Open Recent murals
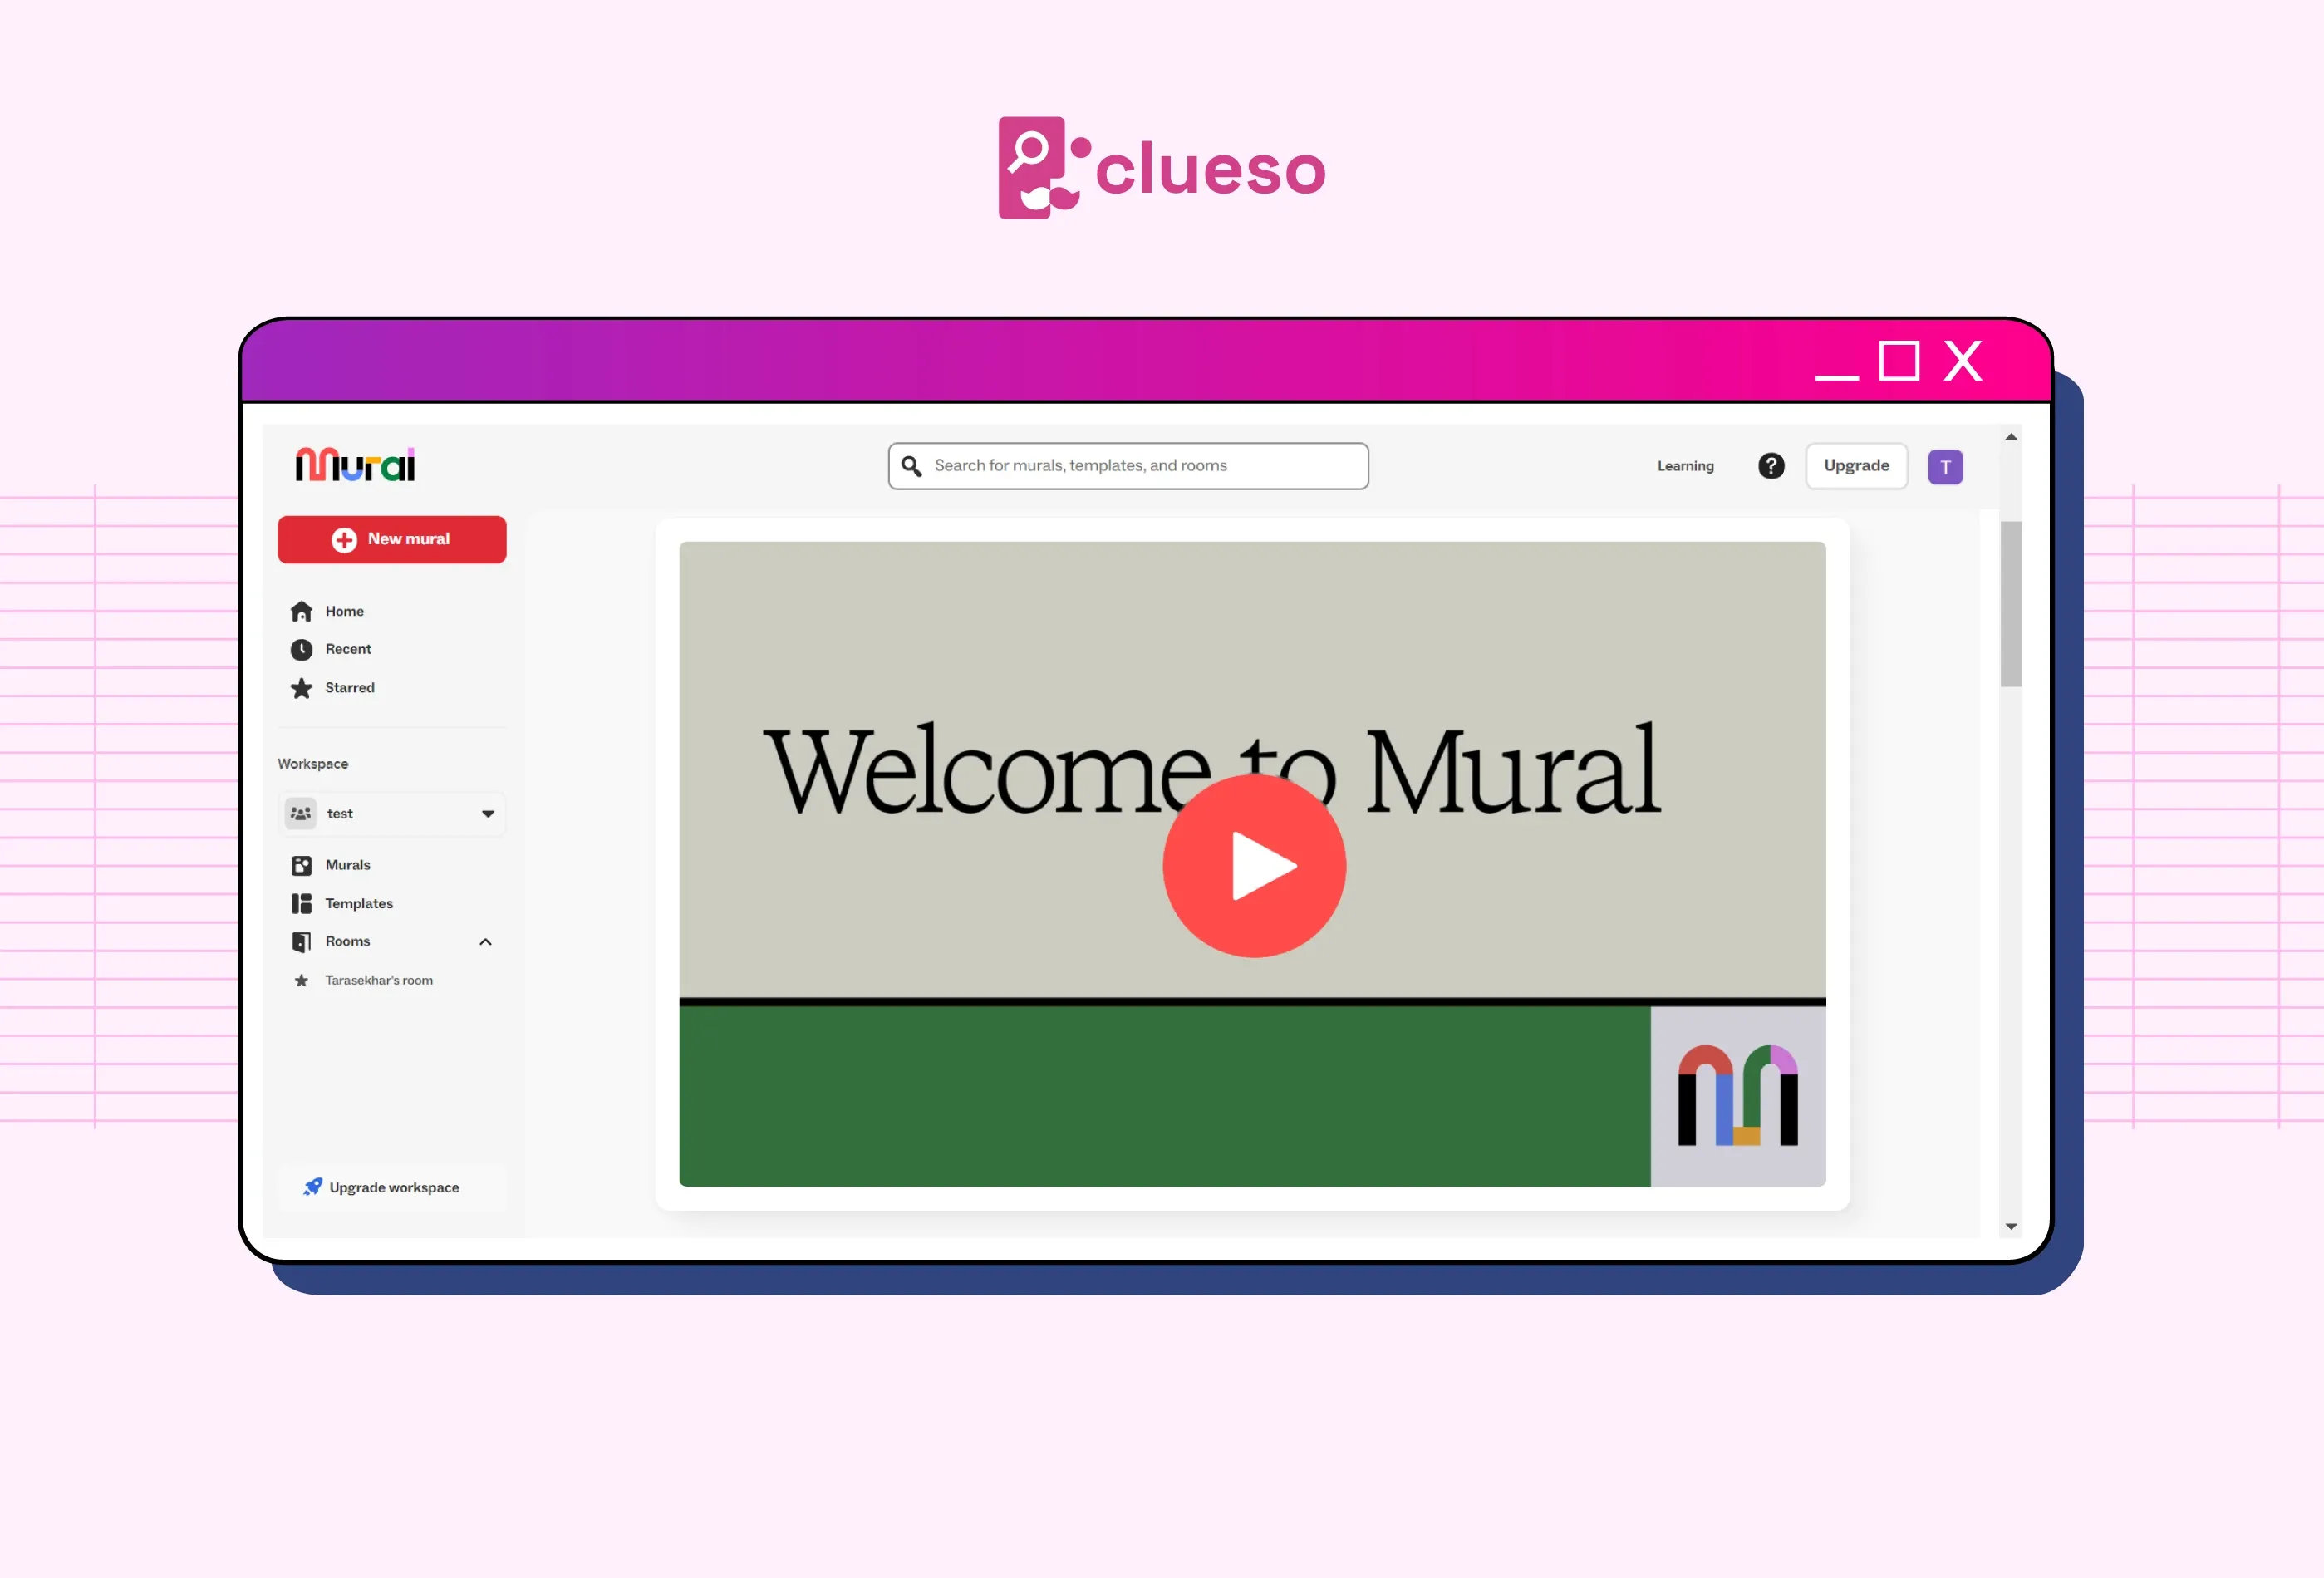Image resolution: width=2324 pixels, height=1578 pixels. click(x=348, y=649)
